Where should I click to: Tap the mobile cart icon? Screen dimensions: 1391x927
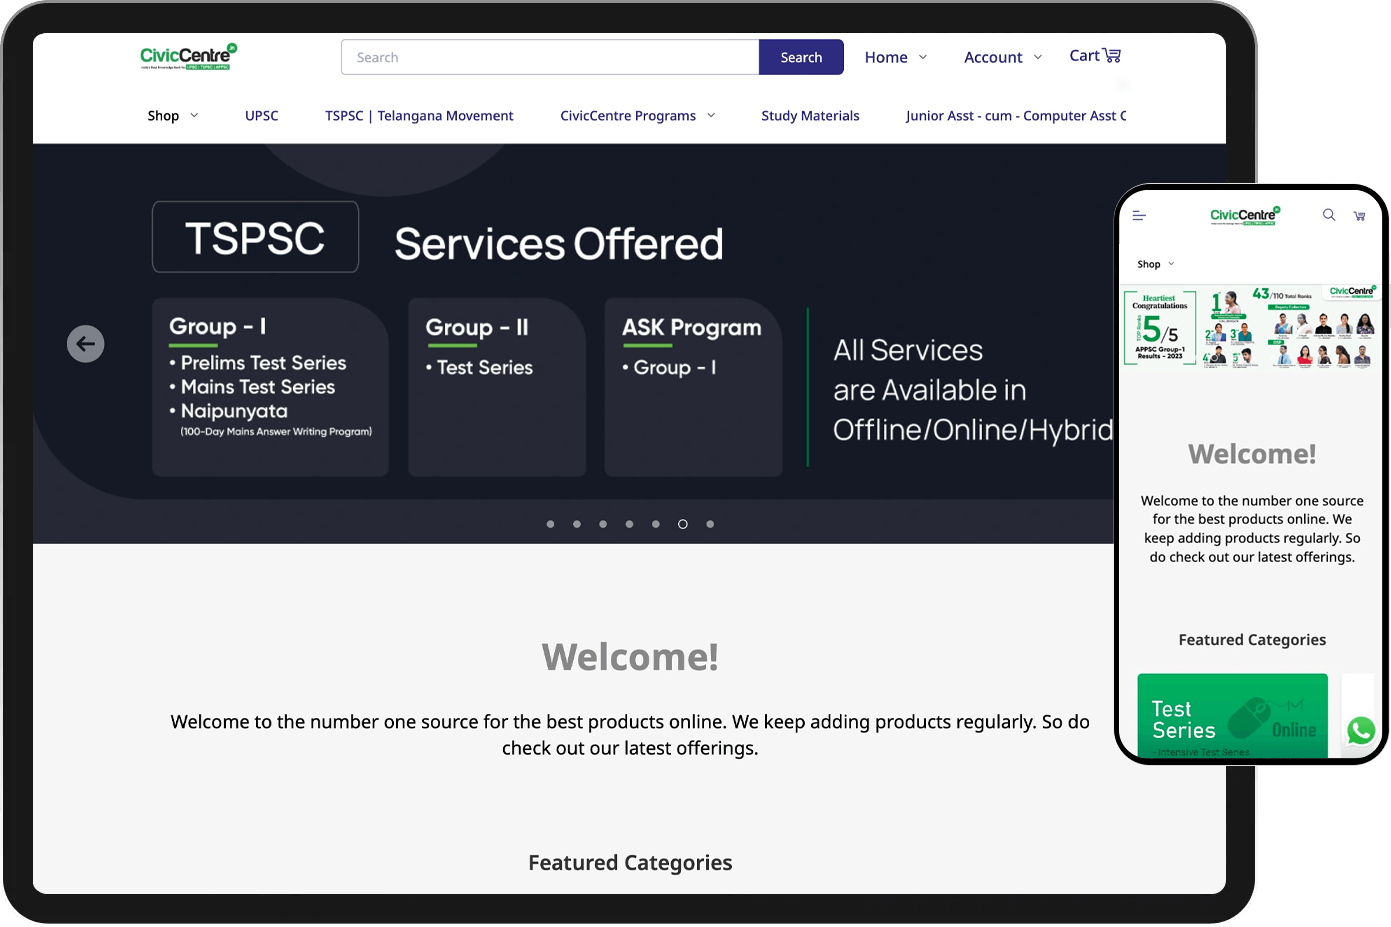[1359, 216]
